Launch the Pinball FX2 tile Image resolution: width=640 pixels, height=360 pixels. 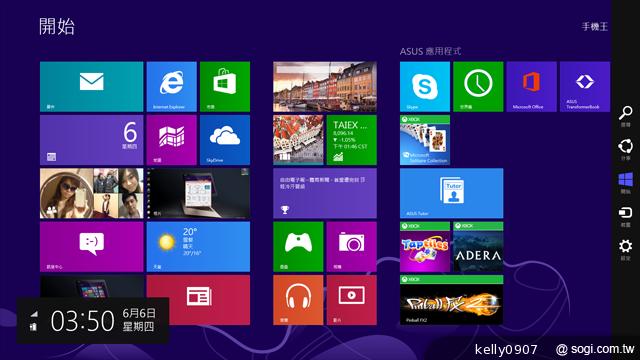[x=451, y=300]
